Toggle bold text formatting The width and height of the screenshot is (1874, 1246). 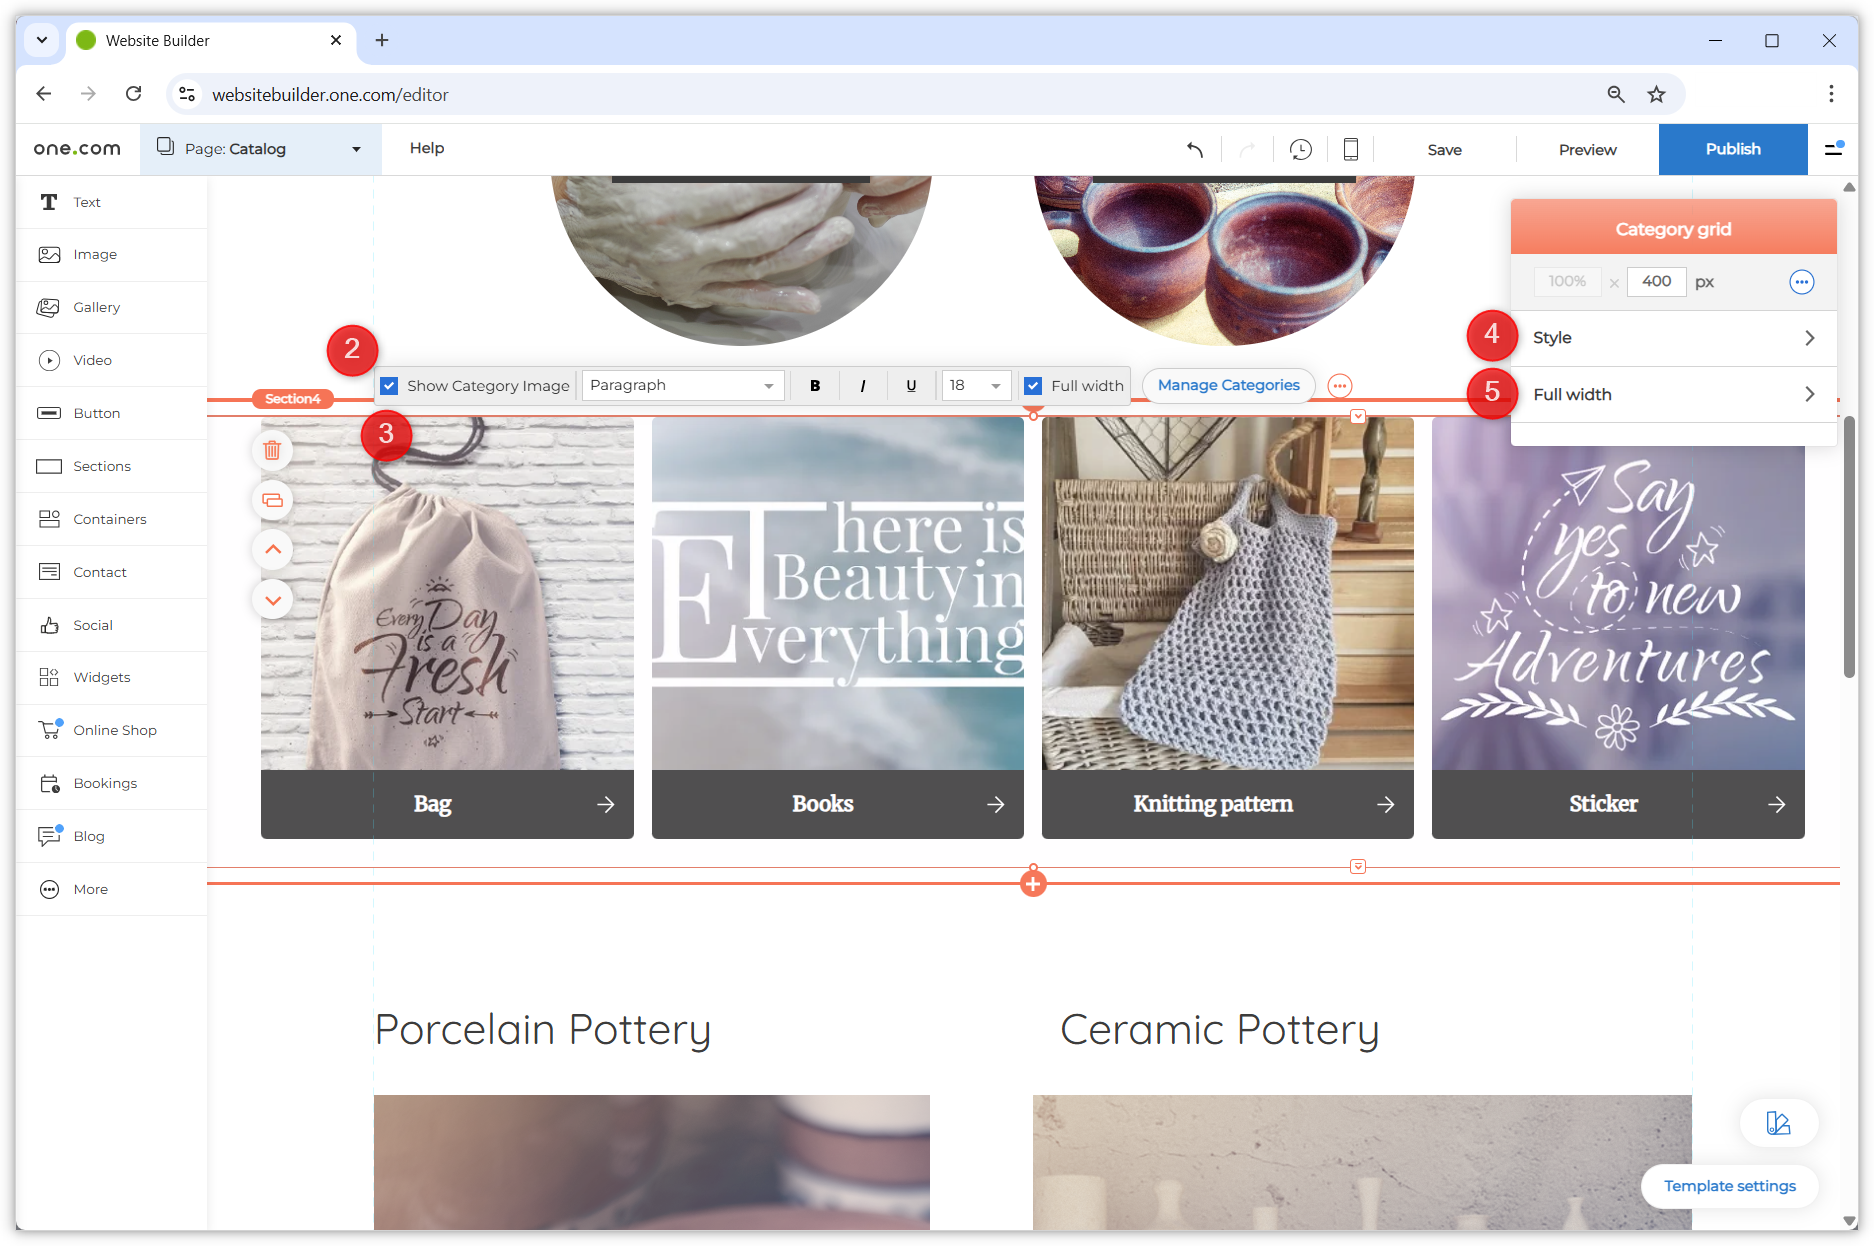[815, 386]
